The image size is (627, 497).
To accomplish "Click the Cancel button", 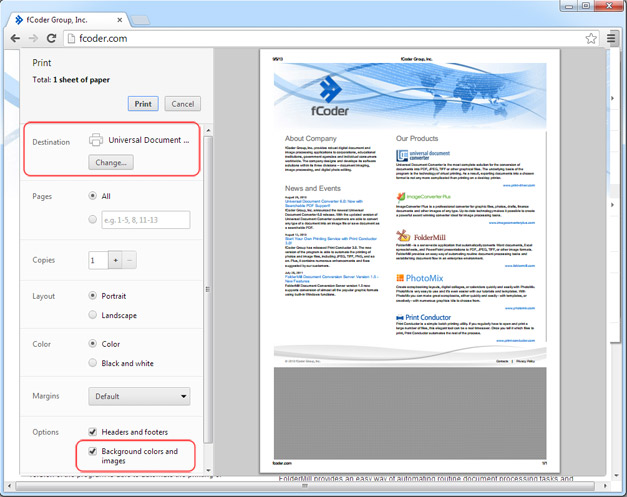I will pyautogui.click(x=183, y=104).
